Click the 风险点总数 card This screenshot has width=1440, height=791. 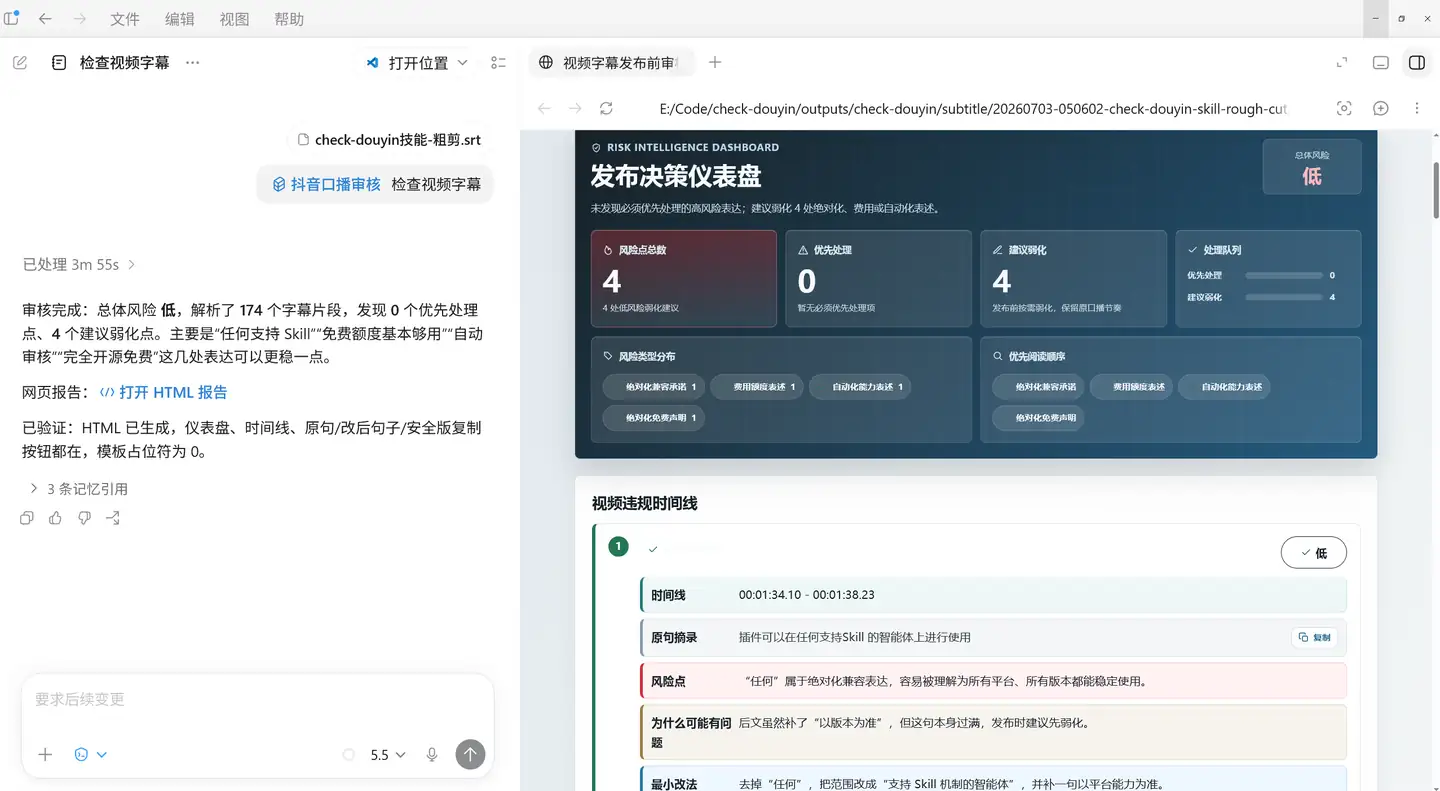click(x=684, y=279)
